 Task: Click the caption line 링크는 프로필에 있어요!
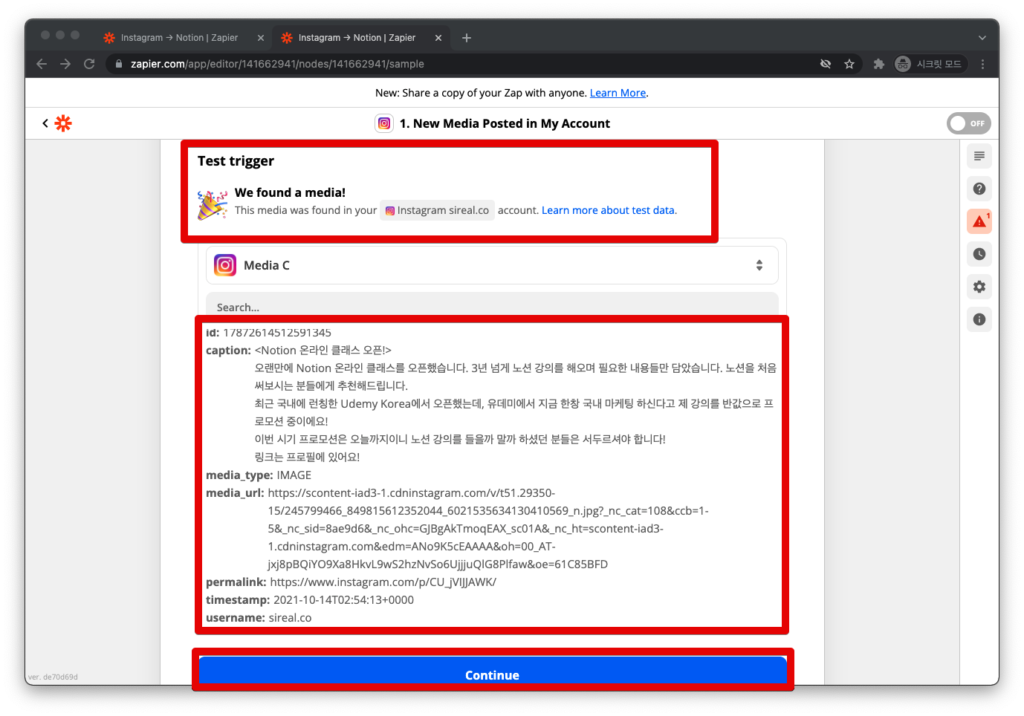pyautogui.click(x=307, y=457)
